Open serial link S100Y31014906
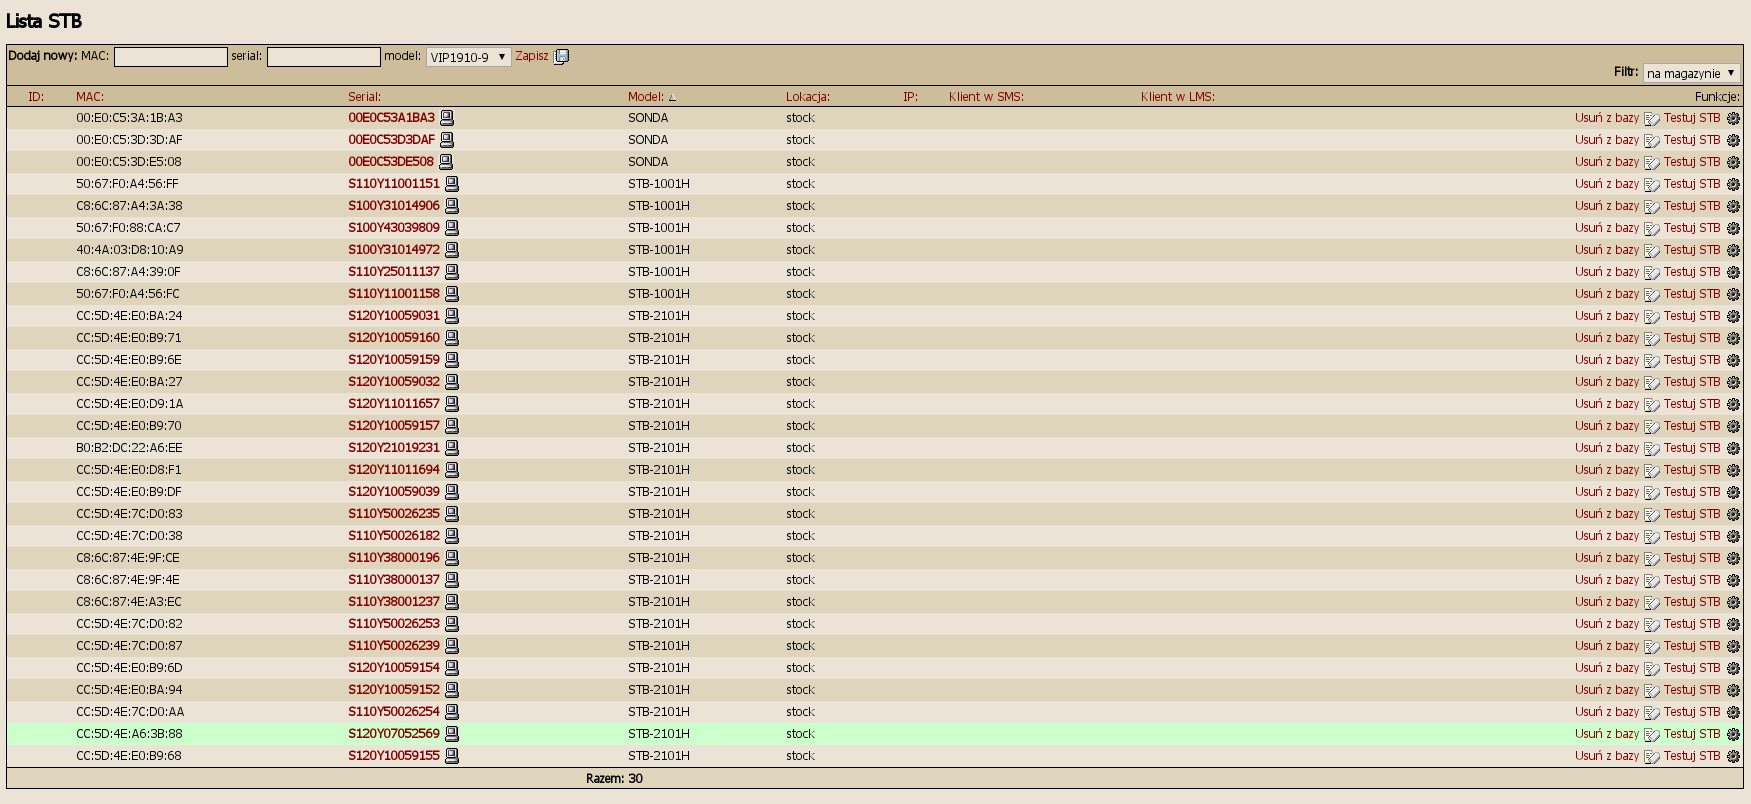 tap(394, 206)
